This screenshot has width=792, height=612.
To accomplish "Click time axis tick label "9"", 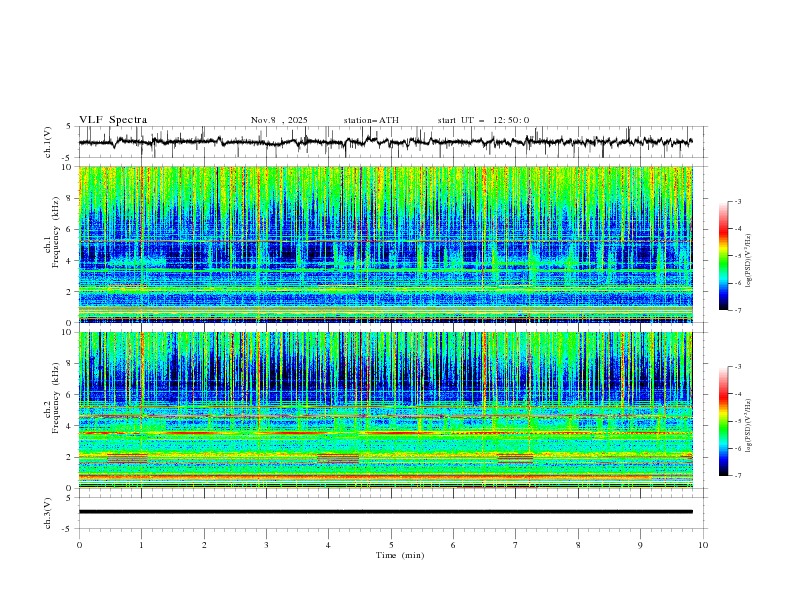I will [x=640, y=545].
